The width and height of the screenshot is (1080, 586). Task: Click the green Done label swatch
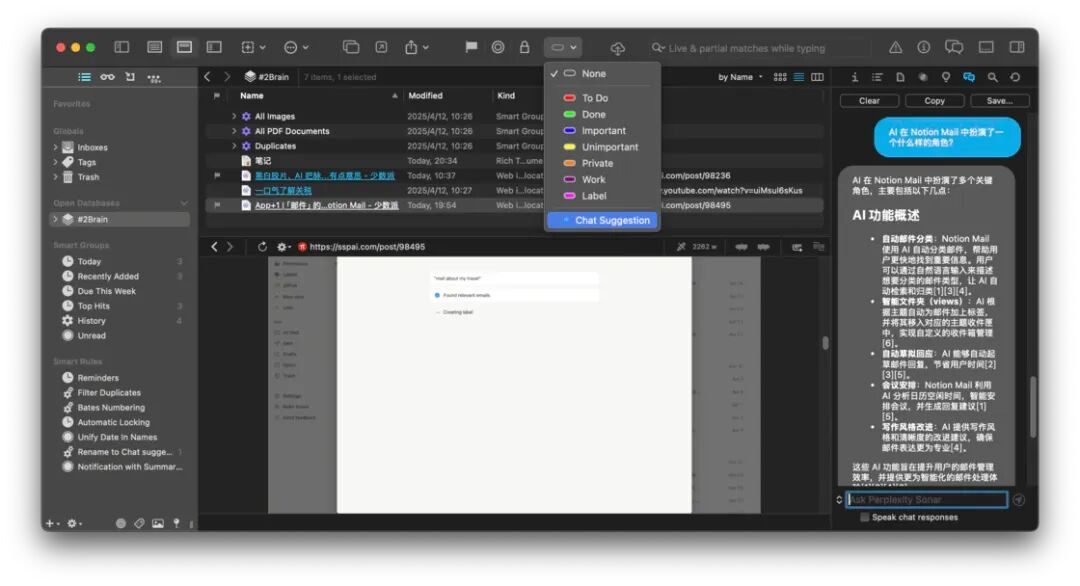click(570, 114)
